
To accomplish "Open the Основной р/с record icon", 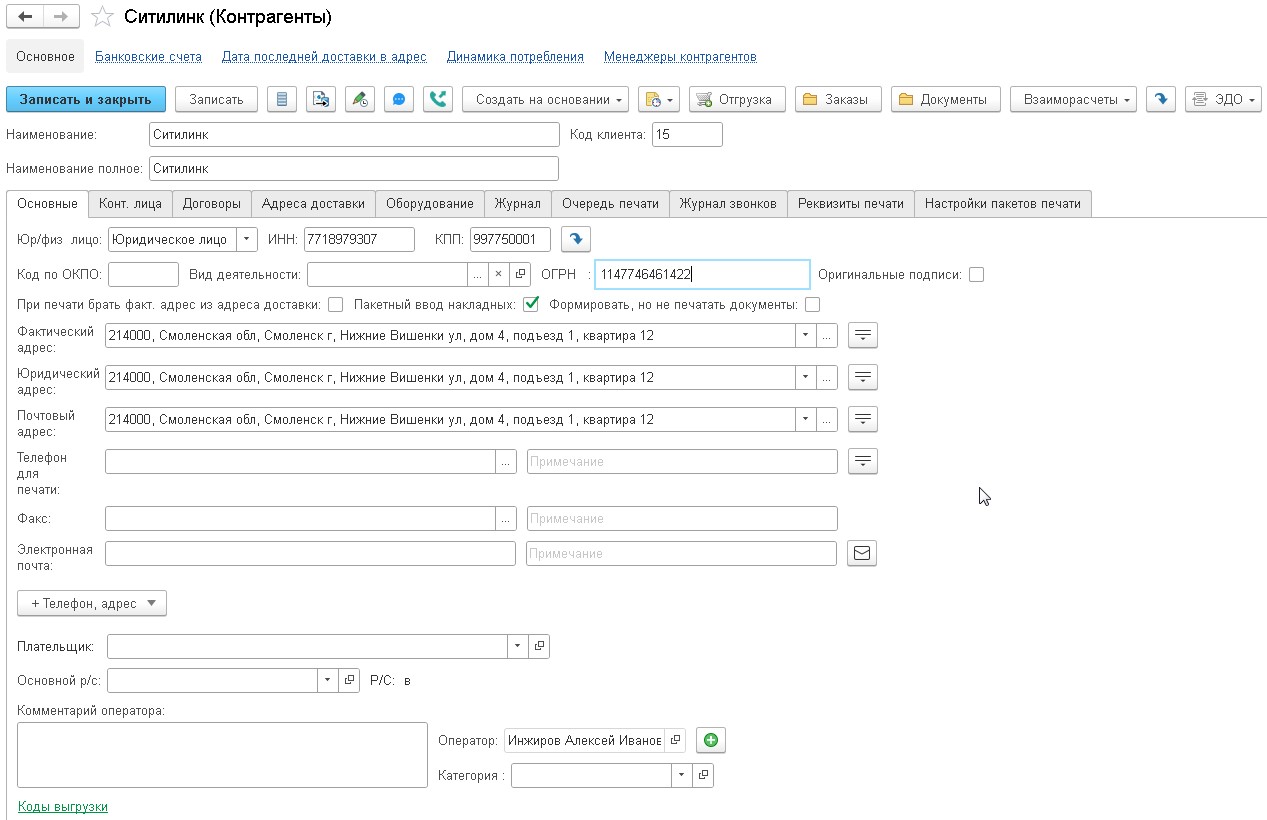I will point(350,680).
